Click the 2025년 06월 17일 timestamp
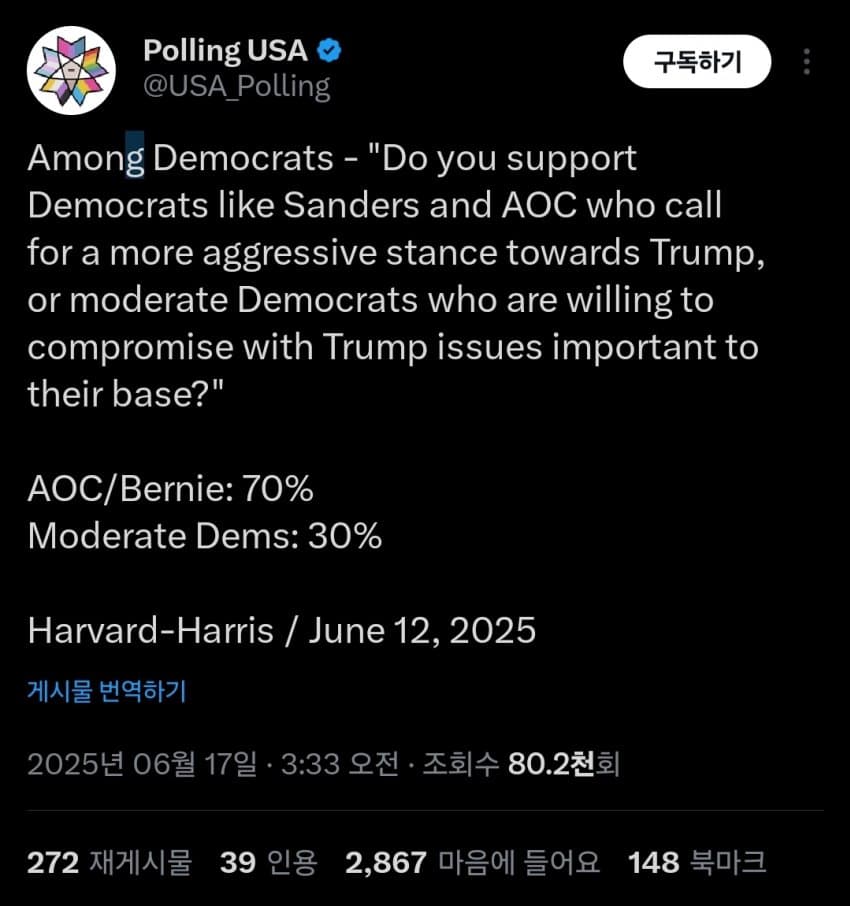Viewport: 850px width, 906px height. 142,764
